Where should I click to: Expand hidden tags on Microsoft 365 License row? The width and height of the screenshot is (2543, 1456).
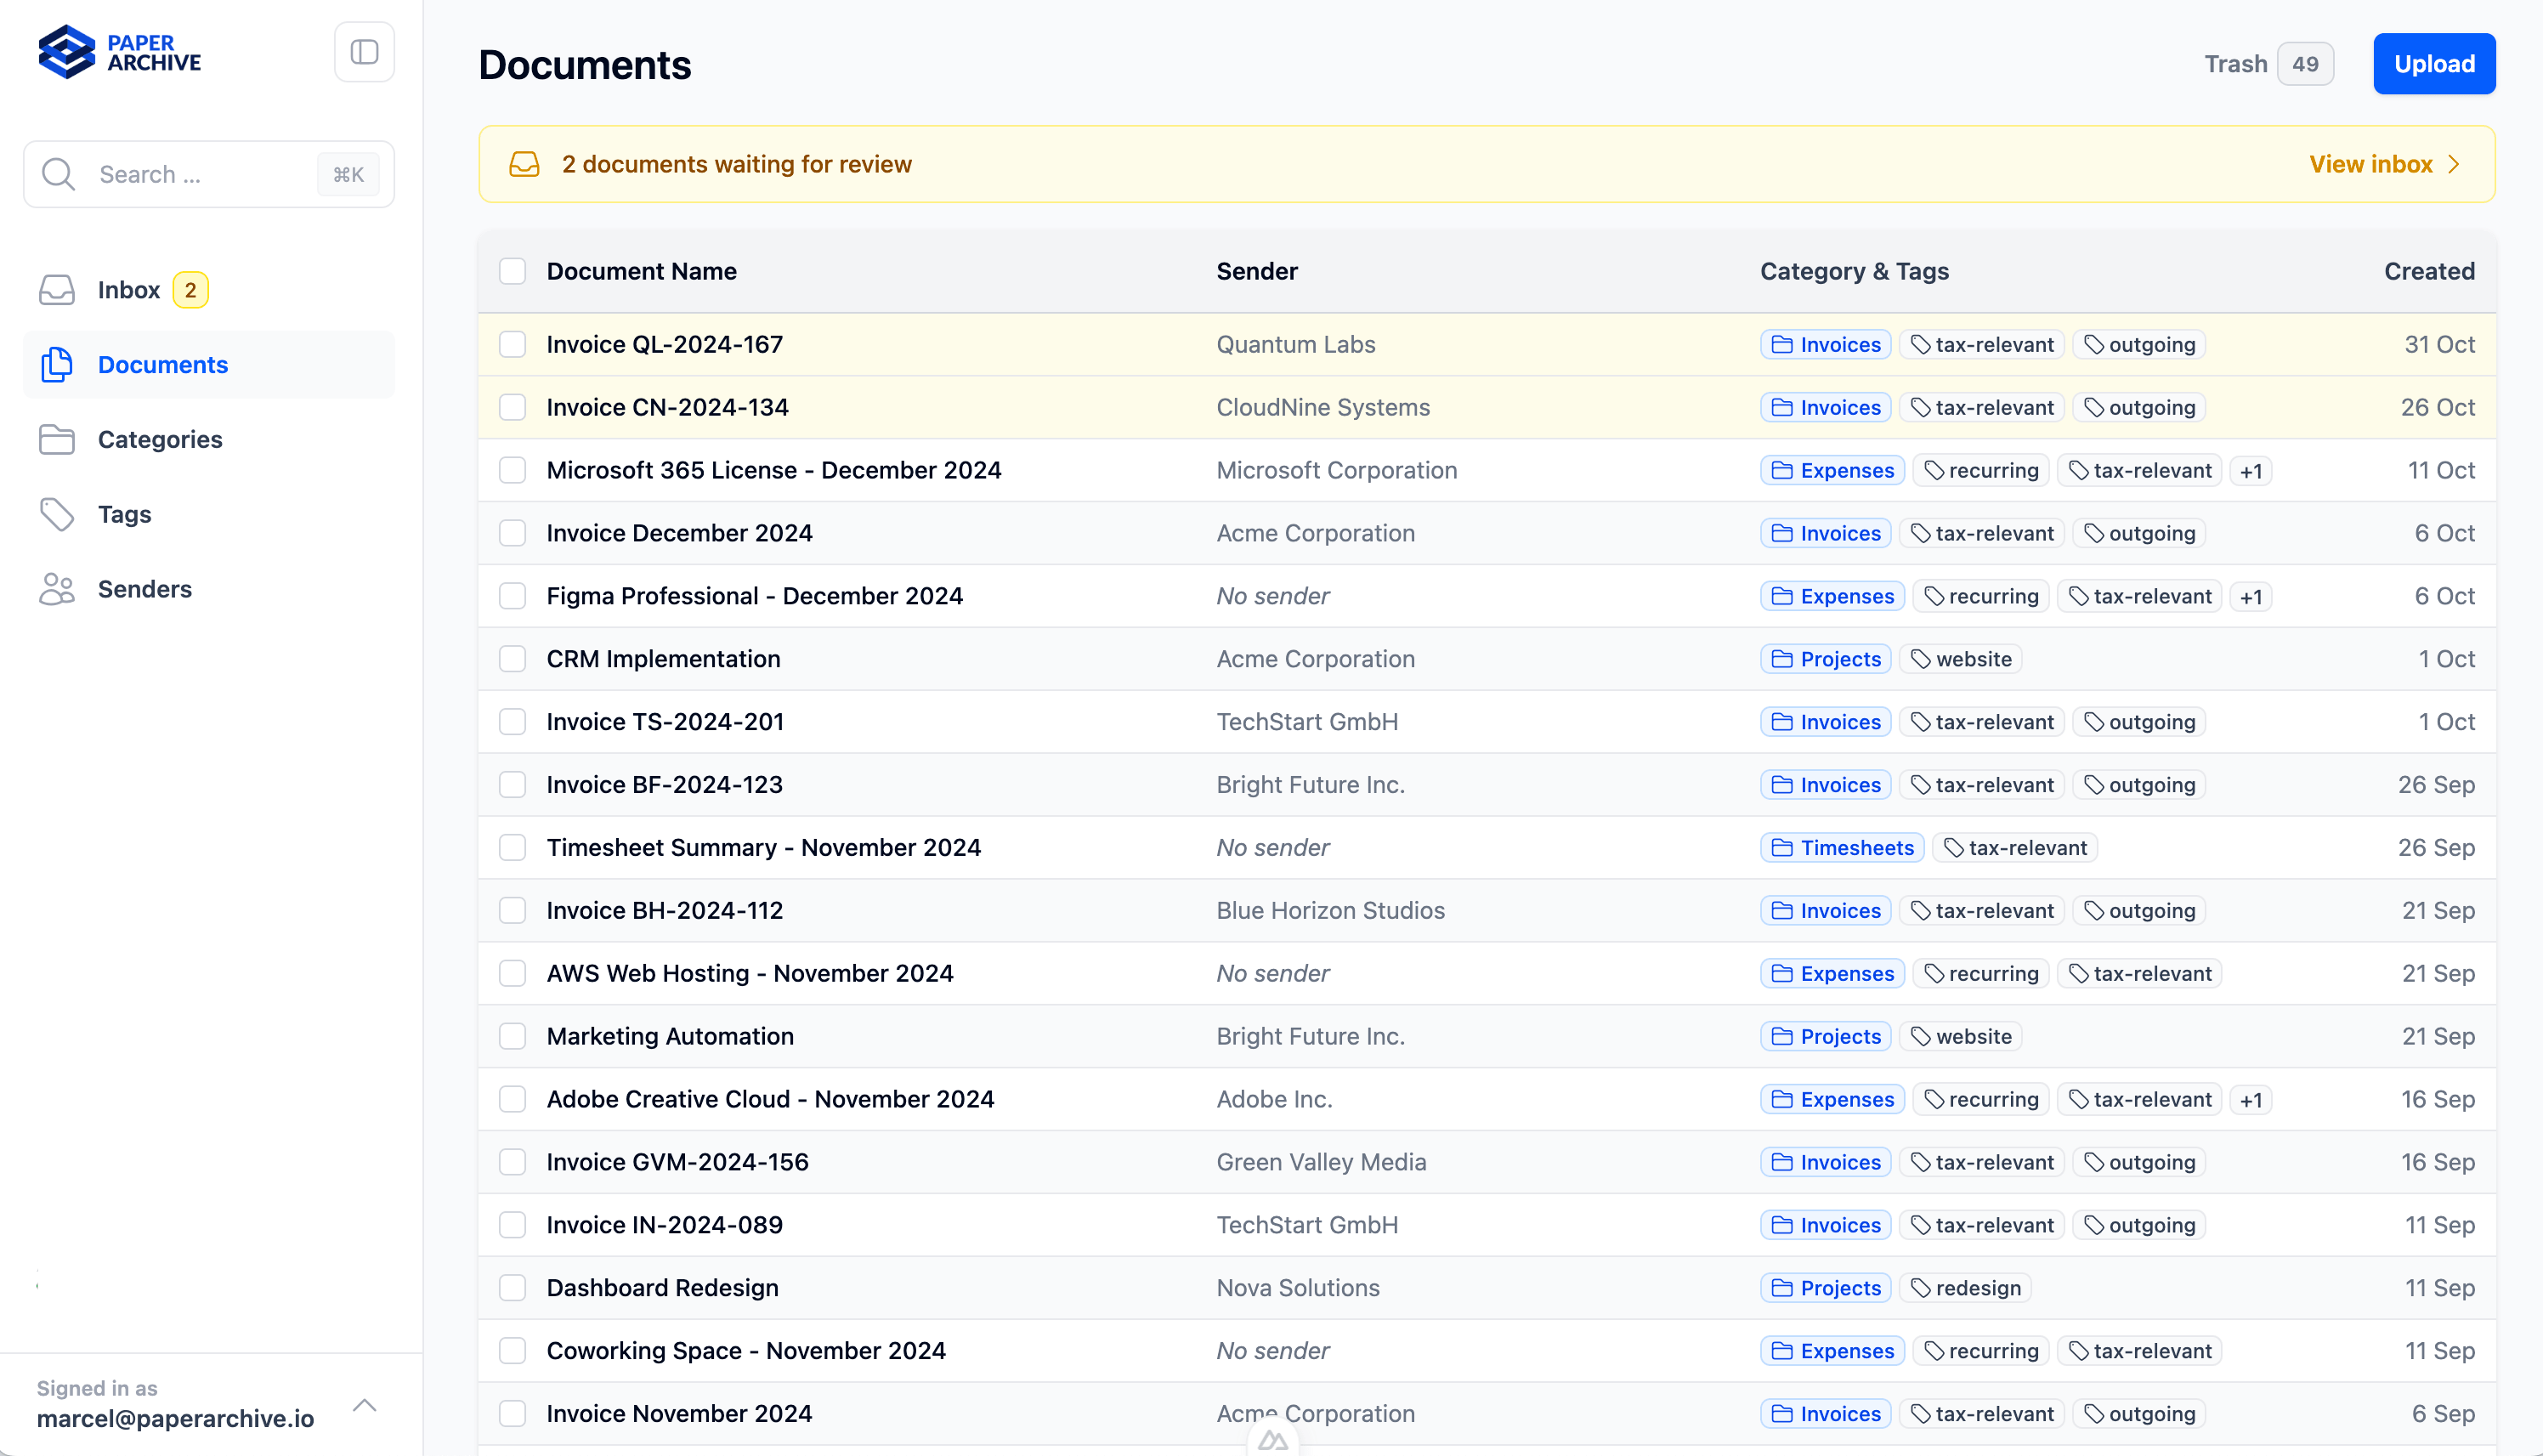[2252, 470]
